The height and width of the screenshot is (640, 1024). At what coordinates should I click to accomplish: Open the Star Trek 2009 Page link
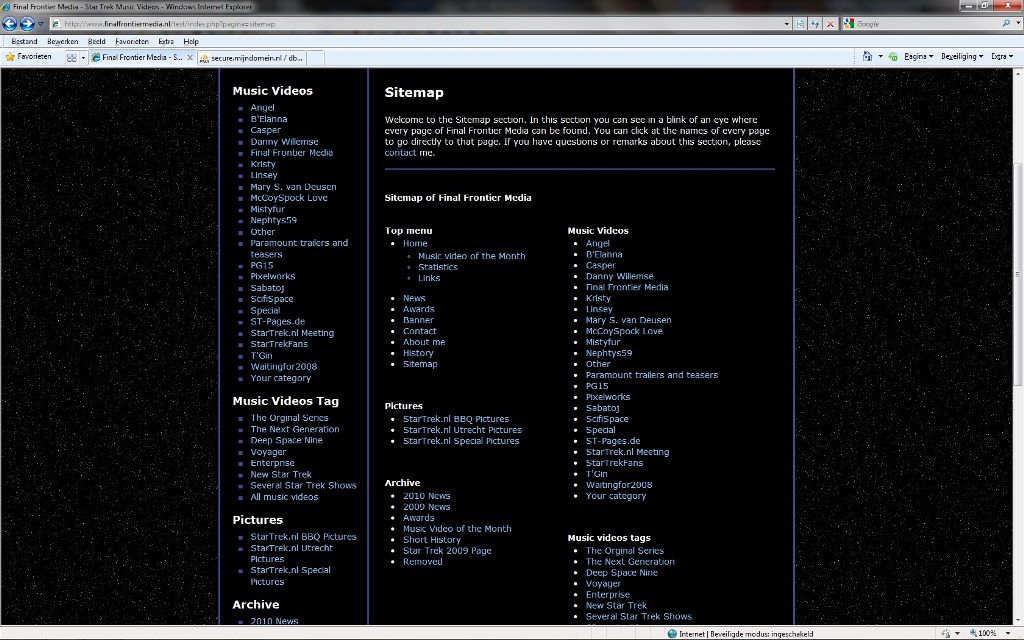click(447, 551)
